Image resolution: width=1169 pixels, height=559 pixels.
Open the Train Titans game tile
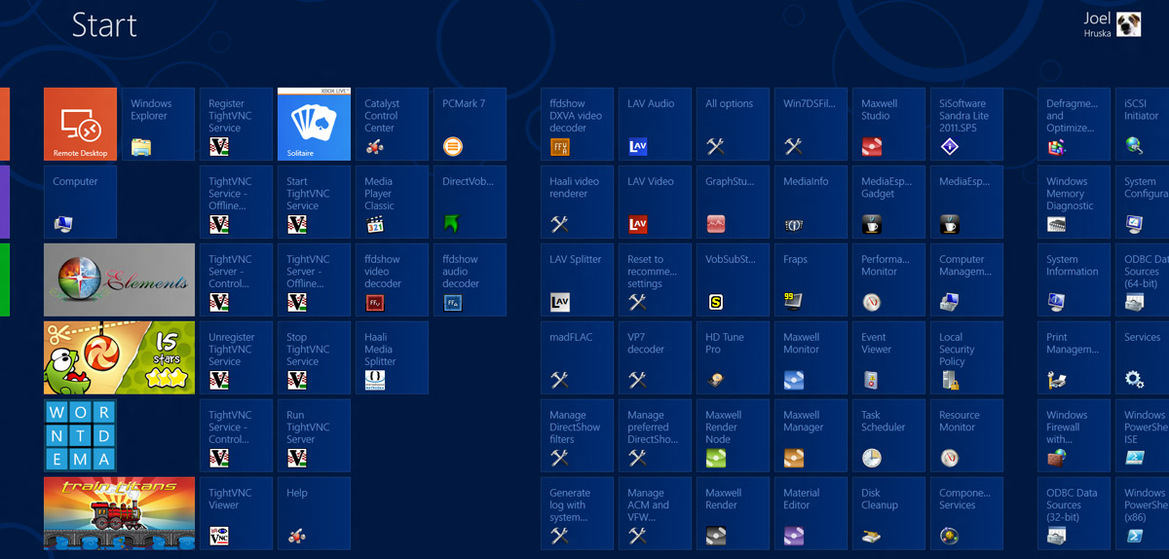pyautogui.click(x=119, y=514)
